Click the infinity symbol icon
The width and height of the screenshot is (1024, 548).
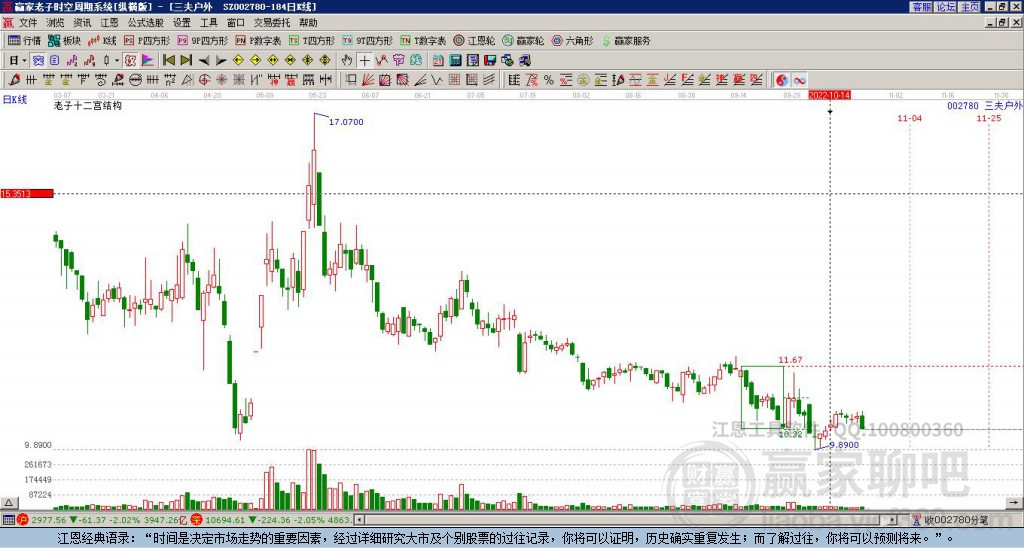click(x=799, y=80)
